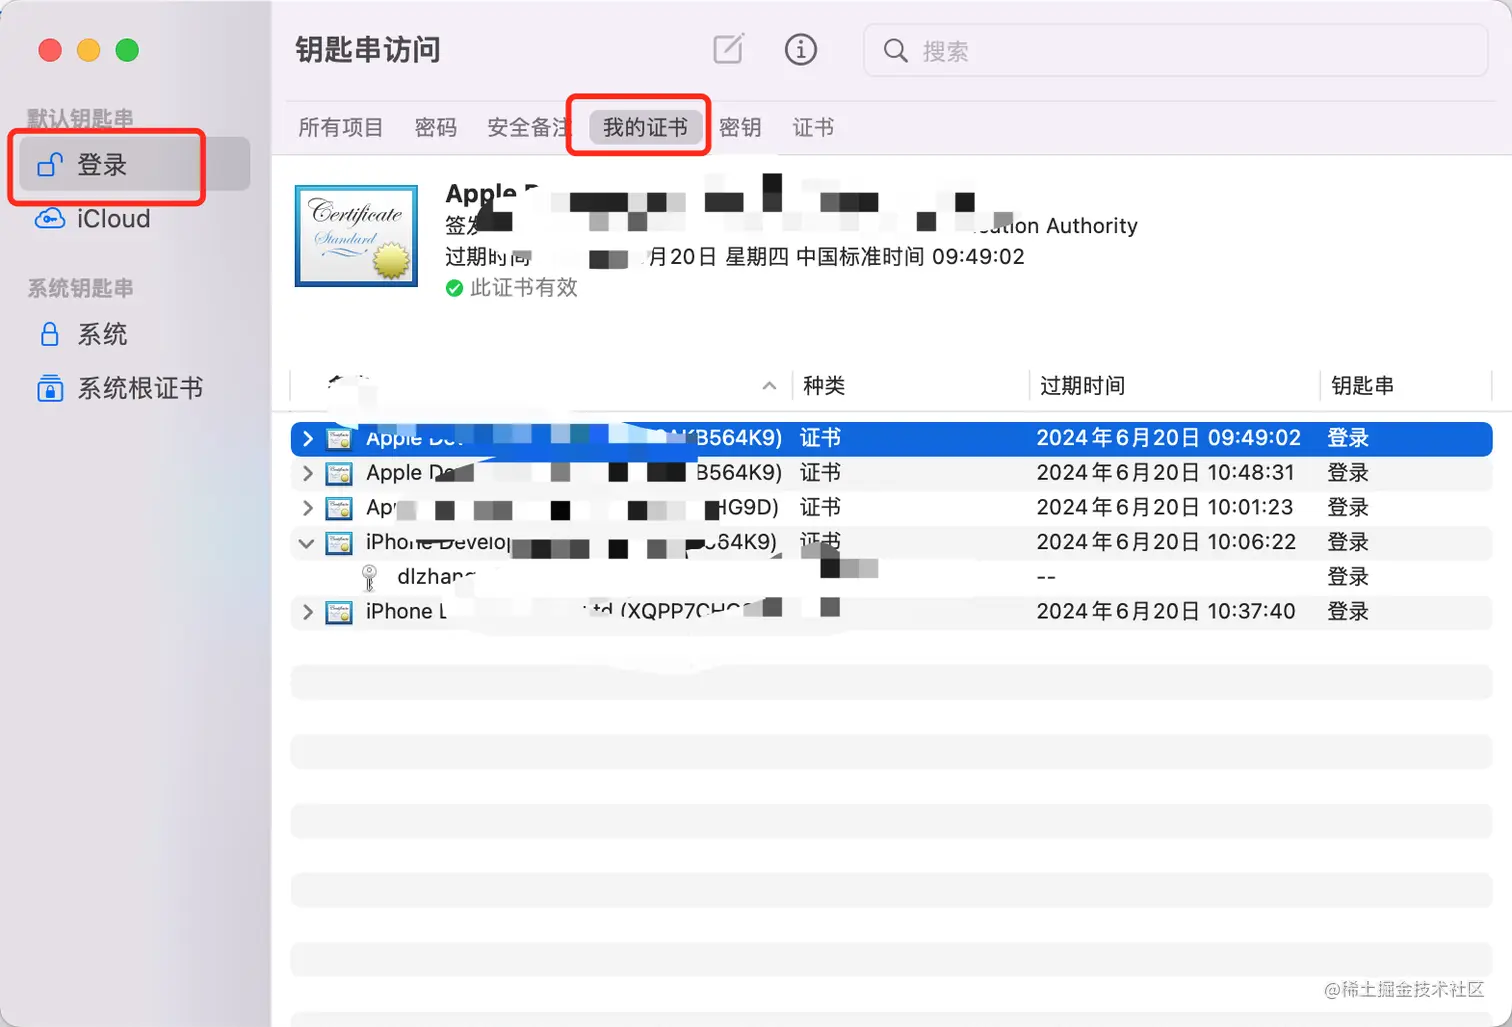Click the 此证书有效 status text
The image size is (1512, 1027).
coord(523,288)
